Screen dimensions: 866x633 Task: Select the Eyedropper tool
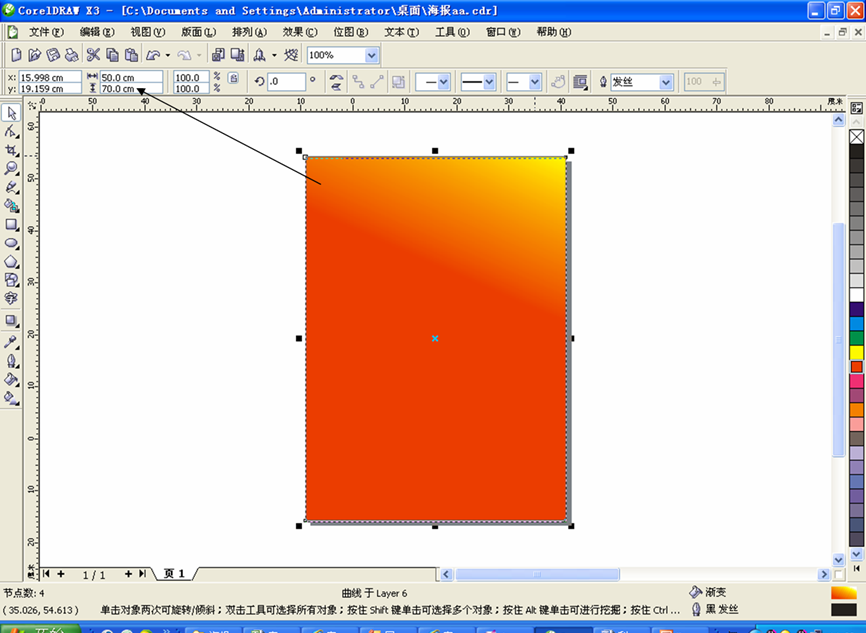(x=11, y=341)
